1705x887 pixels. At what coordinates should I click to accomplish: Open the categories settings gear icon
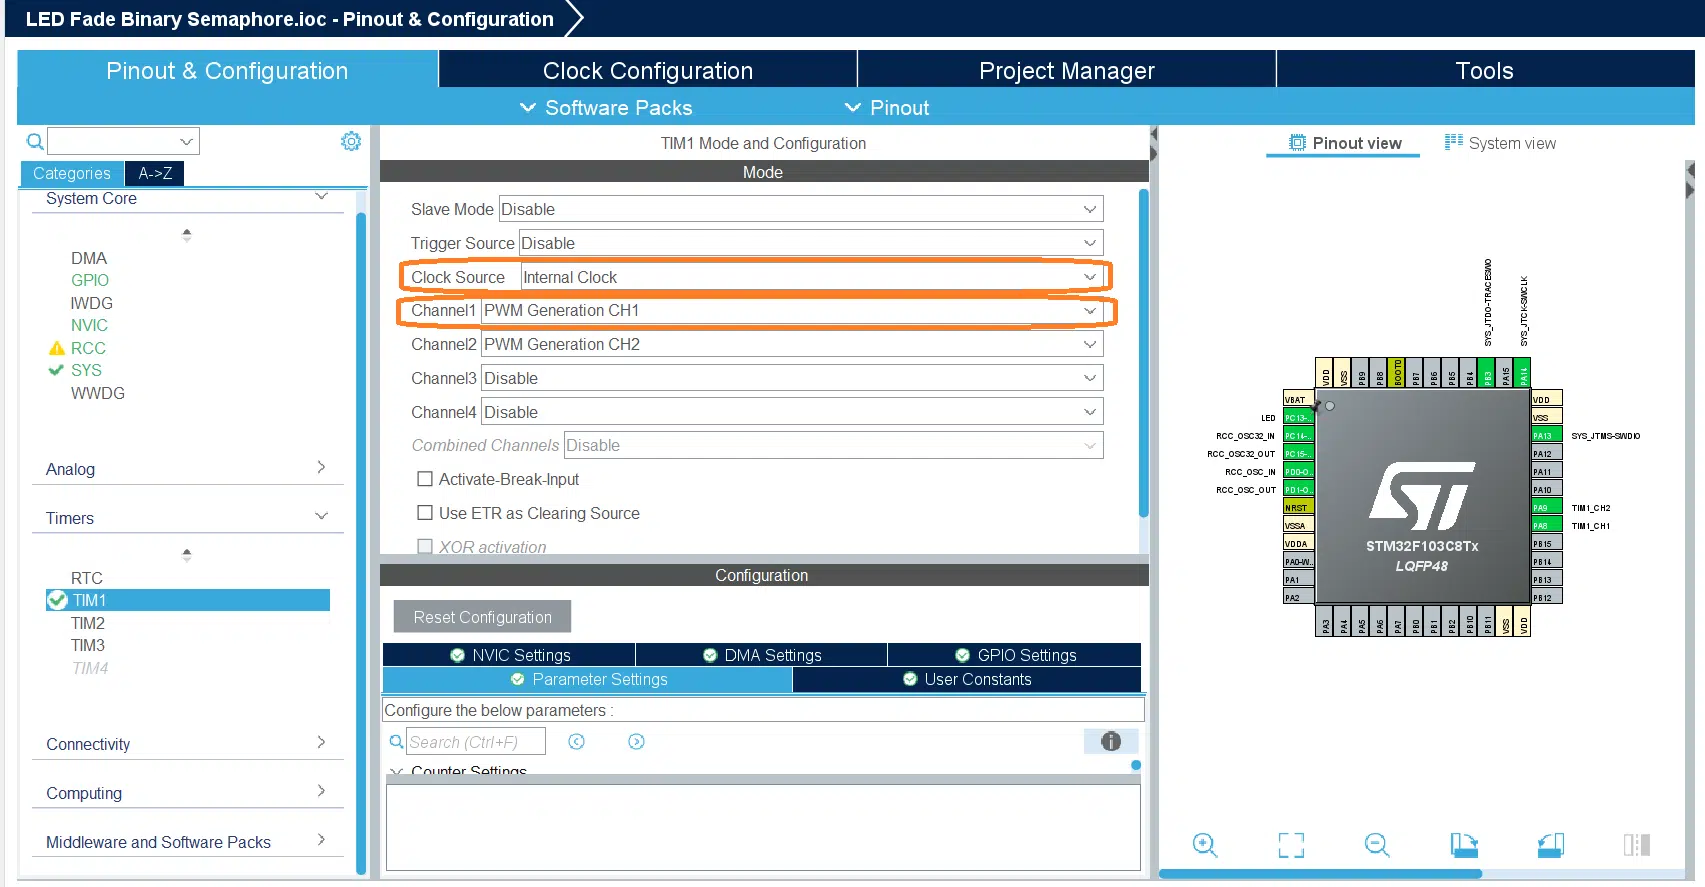coord(351,141)
